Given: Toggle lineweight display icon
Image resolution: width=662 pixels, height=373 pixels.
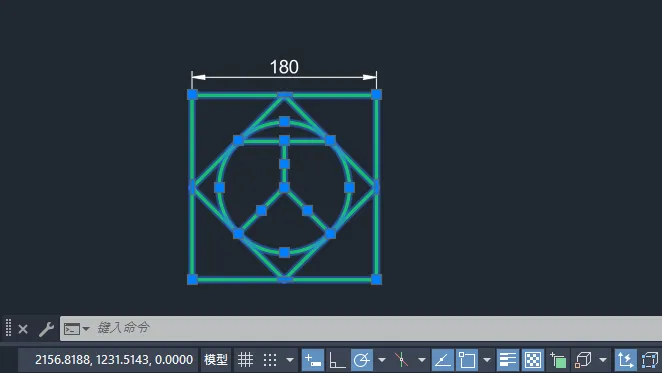Looking at the screenshot, I should (x=507, y=360).
